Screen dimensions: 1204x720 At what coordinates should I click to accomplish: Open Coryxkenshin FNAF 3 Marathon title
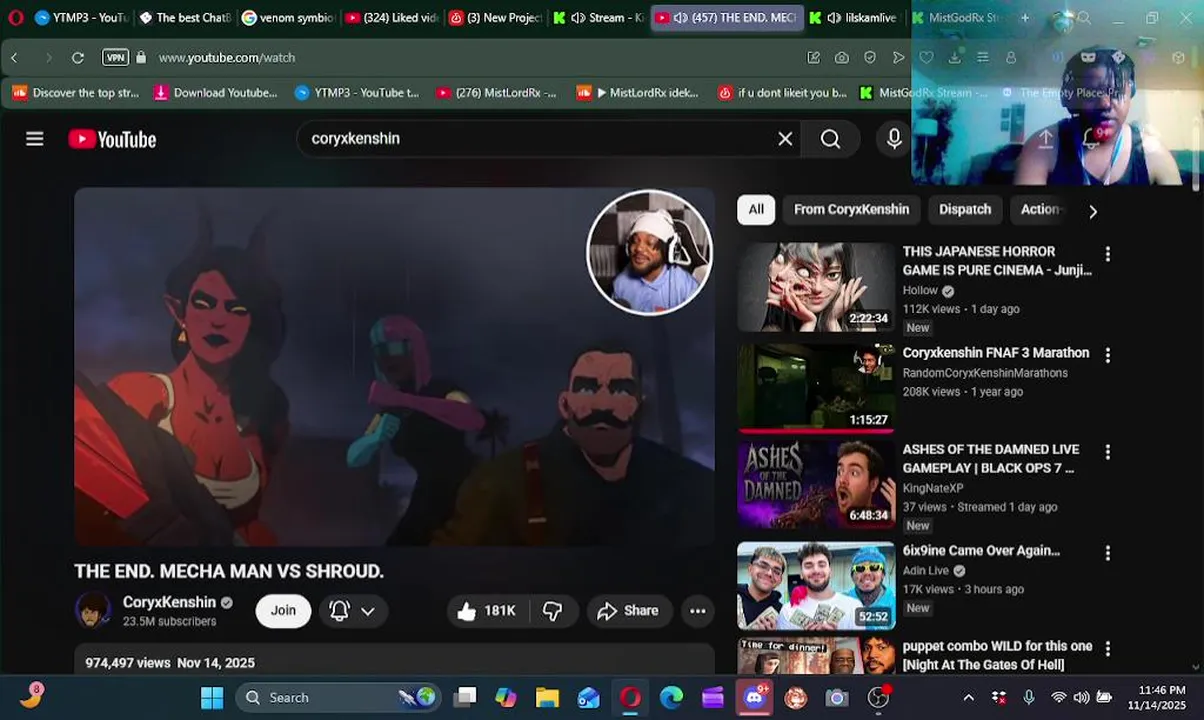point(996,353)
